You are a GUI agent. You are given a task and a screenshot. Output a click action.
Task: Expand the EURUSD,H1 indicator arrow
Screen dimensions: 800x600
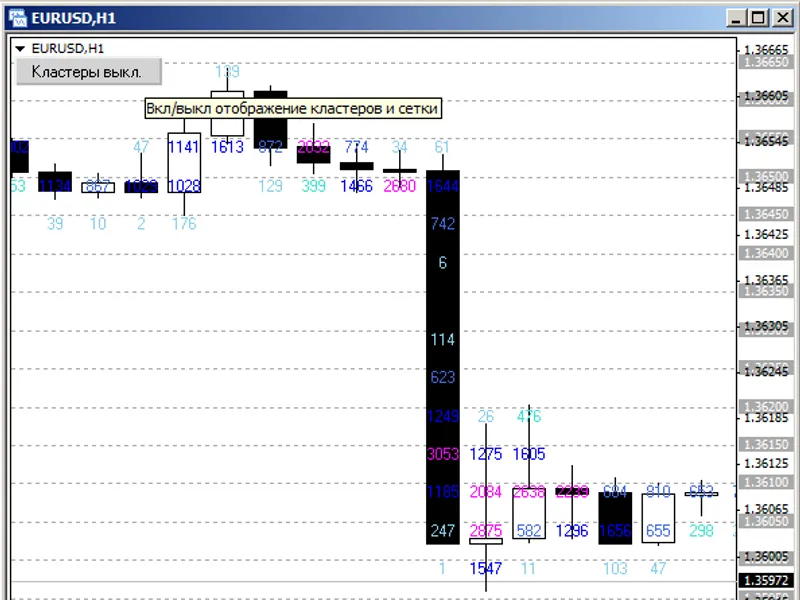point(20,49)
